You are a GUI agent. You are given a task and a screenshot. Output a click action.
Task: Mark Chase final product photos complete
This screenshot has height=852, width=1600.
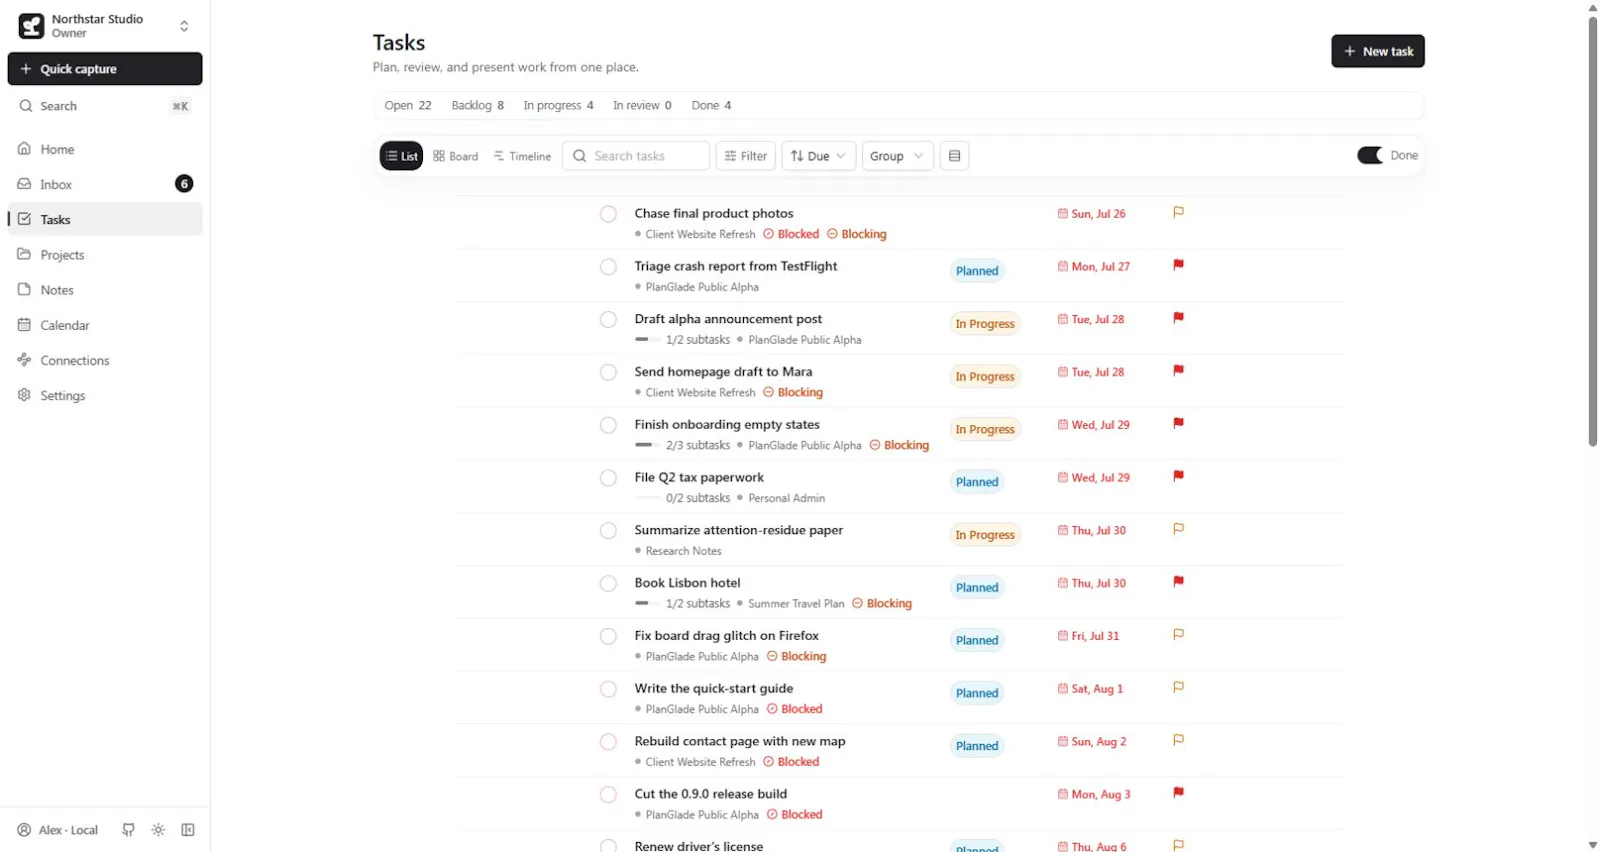[608, 214]
